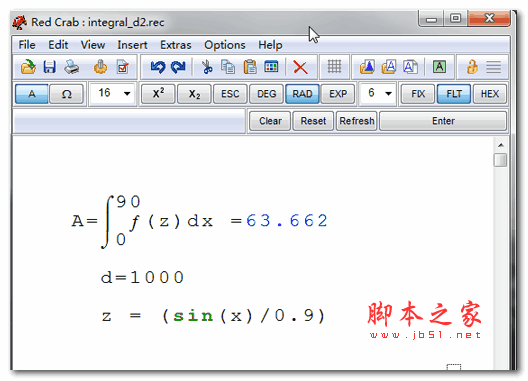Image resolution: width=528 pixels, height=381 pixels.
Task: Click the formula input field
Action: (129, 121)
